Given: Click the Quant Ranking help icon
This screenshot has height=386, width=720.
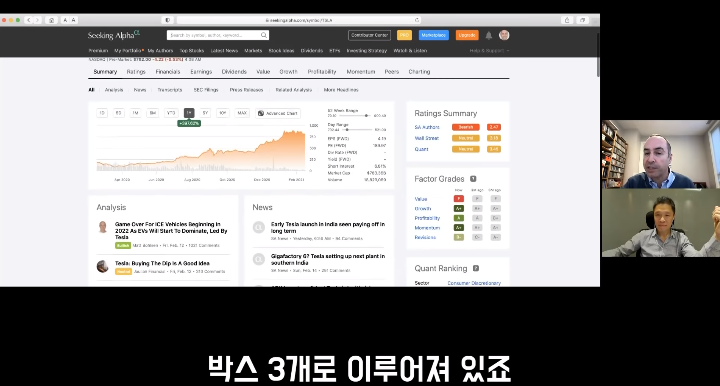Looking at the screenshot, I should [x=476, y=268].
